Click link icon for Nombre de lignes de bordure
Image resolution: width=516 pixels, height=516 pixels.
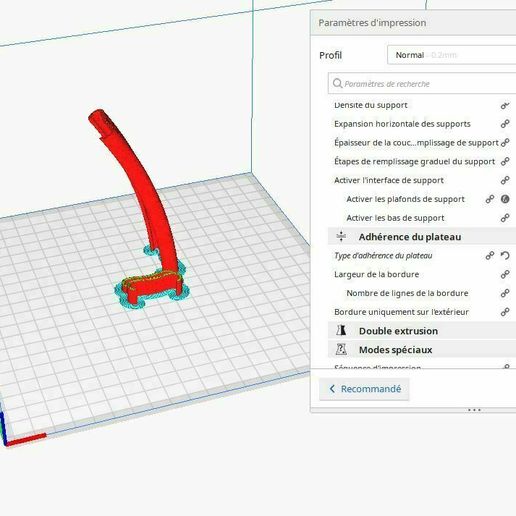tap(505, 293)
